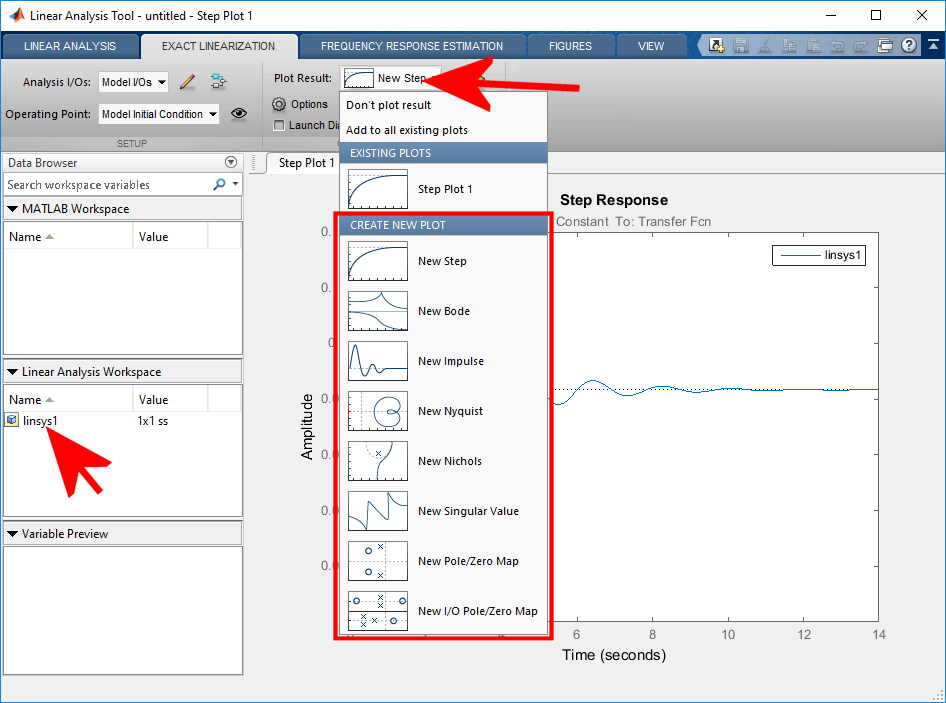Select the New Nyquist plot thumbnail
The height and width of the screenshot is (703, 946).
coord(378,411)
